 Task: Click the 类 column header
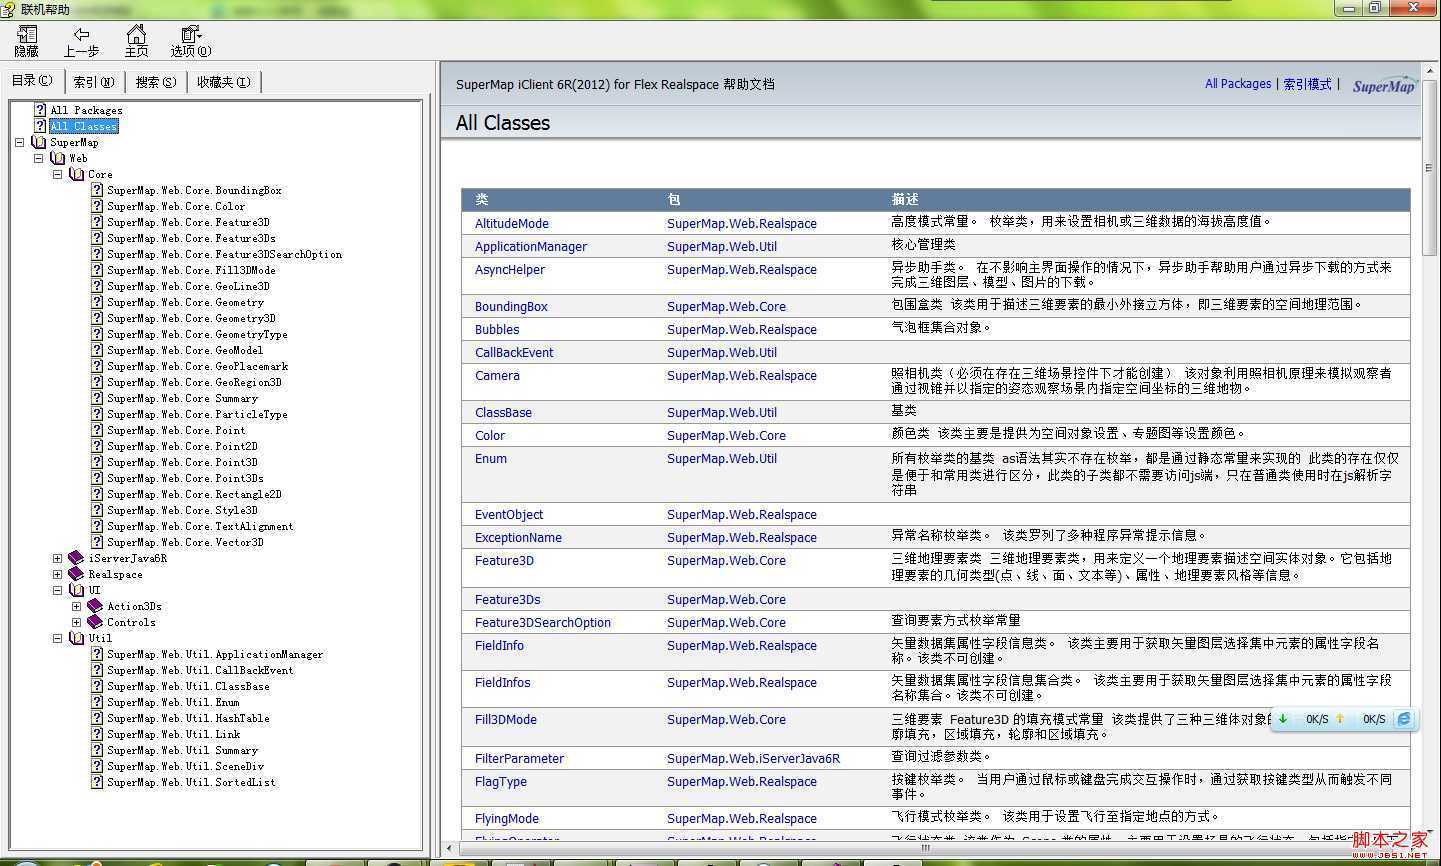point(481,199)
